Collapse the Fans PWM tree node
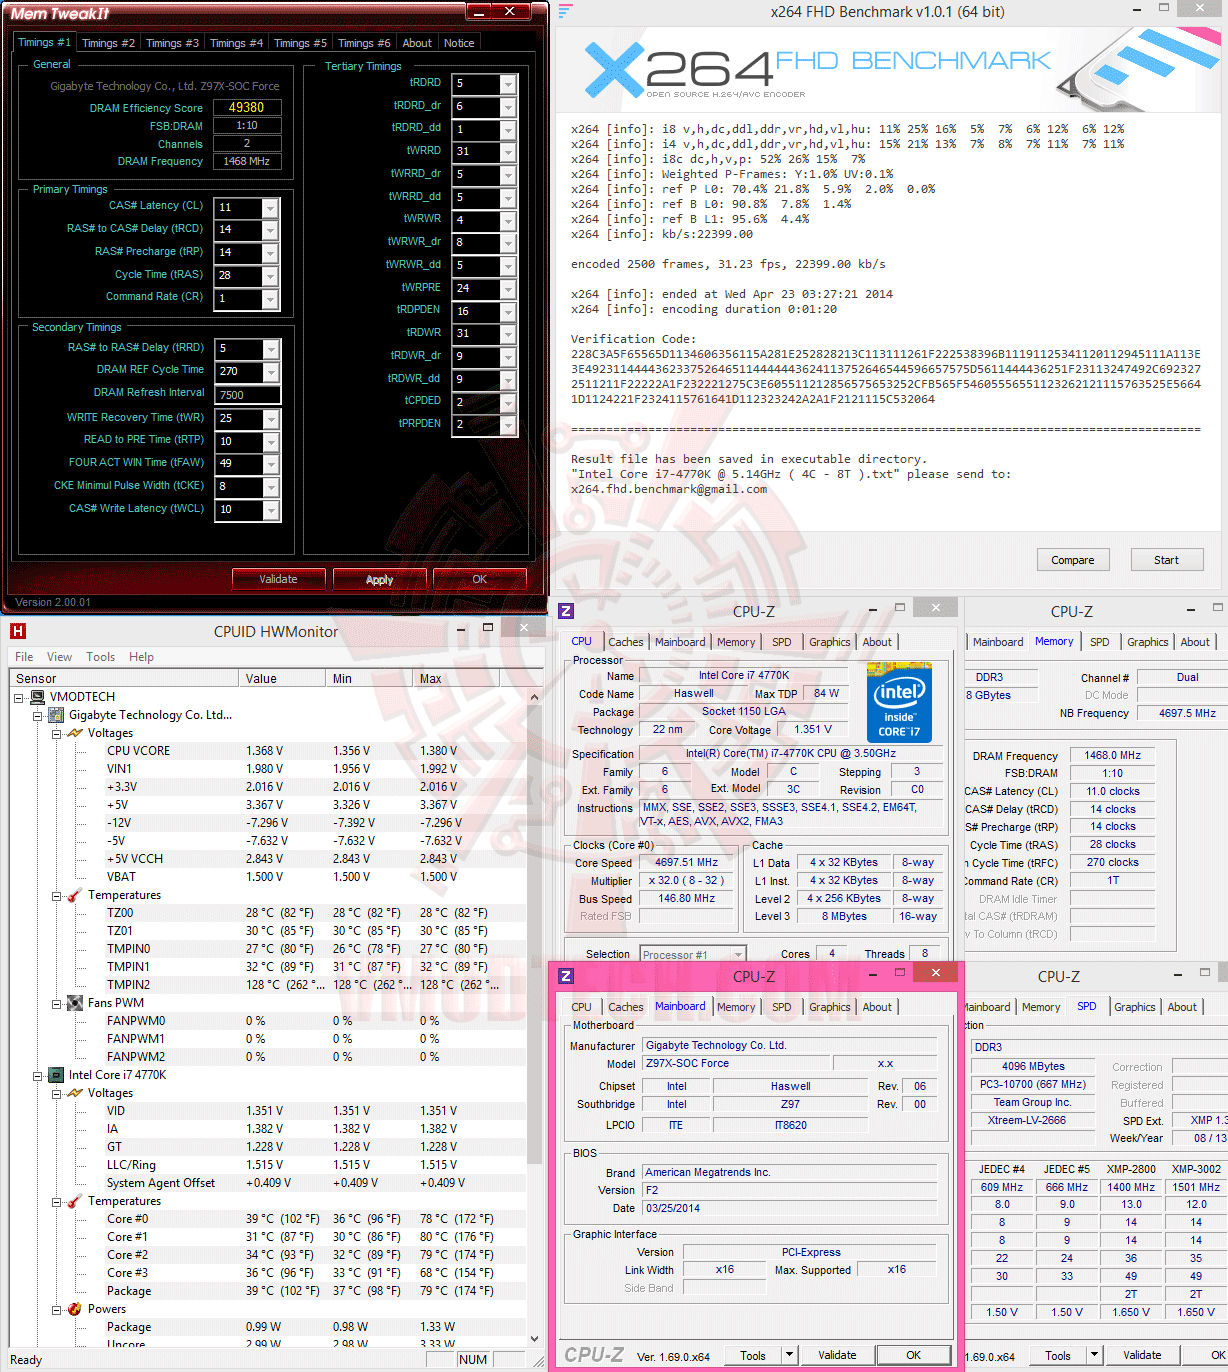Viewport: 1228px width, 1372px height. point(57,1003)
